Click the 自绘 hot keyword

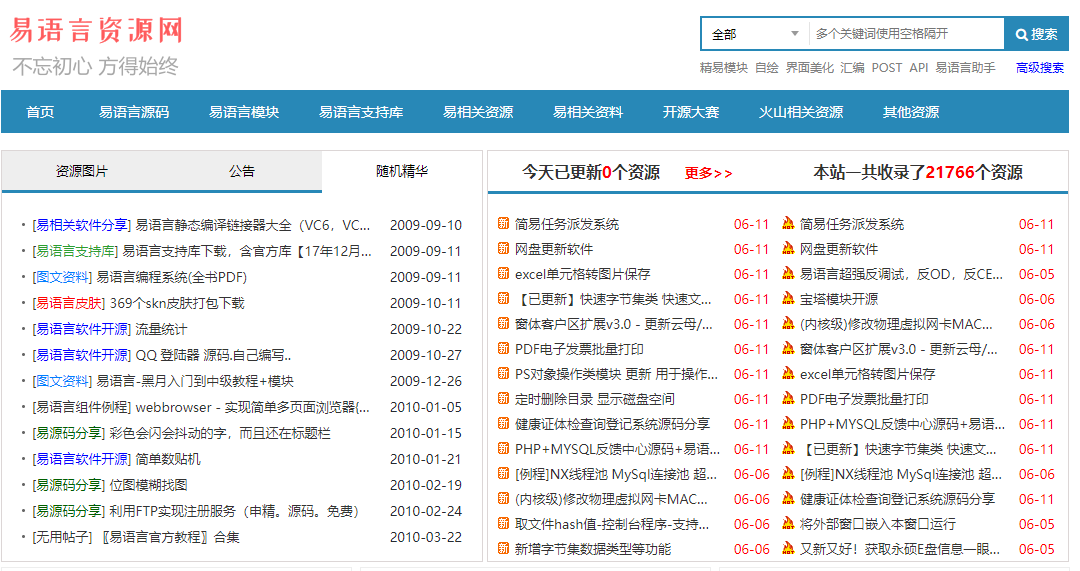tap(767, 68)
